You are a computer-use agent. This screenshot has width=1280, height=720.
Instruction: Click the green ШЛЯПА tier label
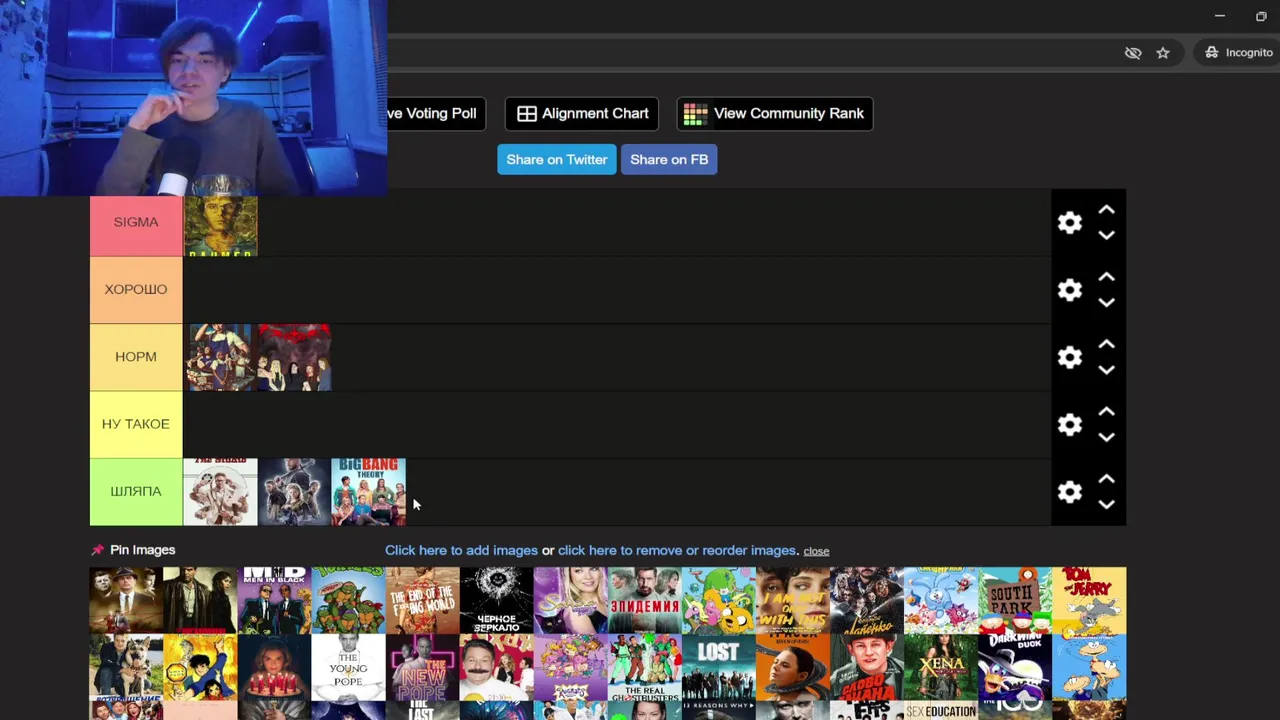pyautogui.click(x=136, y=492)
